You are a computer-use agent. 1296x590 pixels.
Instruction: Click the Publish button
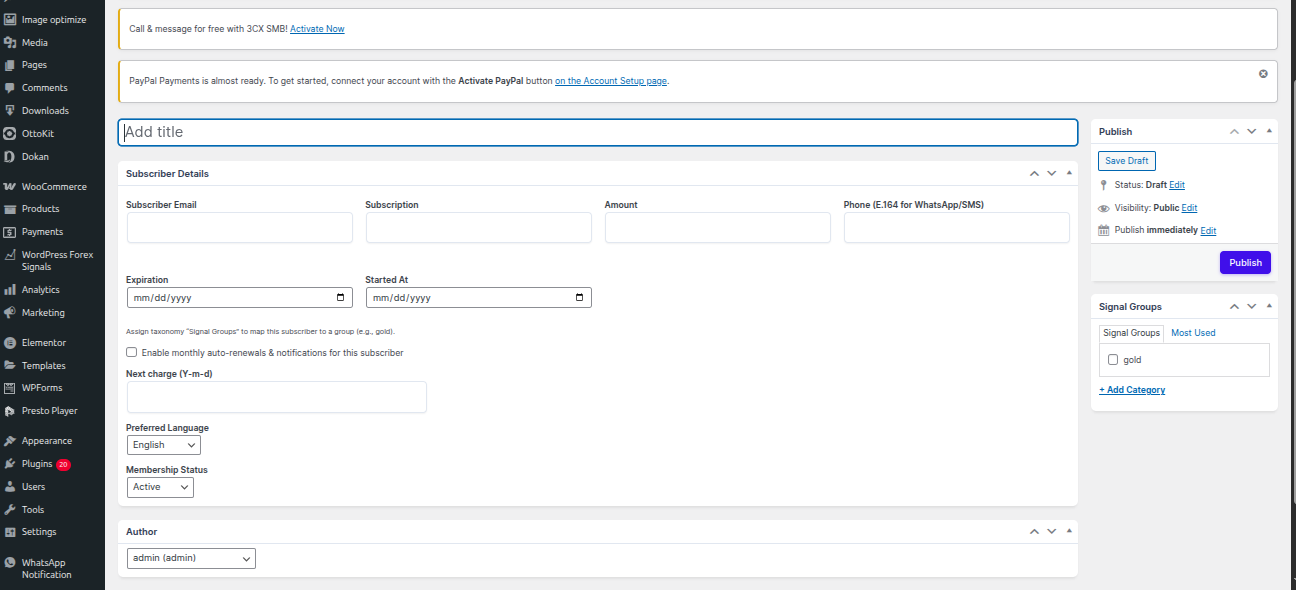[1245, 263]
